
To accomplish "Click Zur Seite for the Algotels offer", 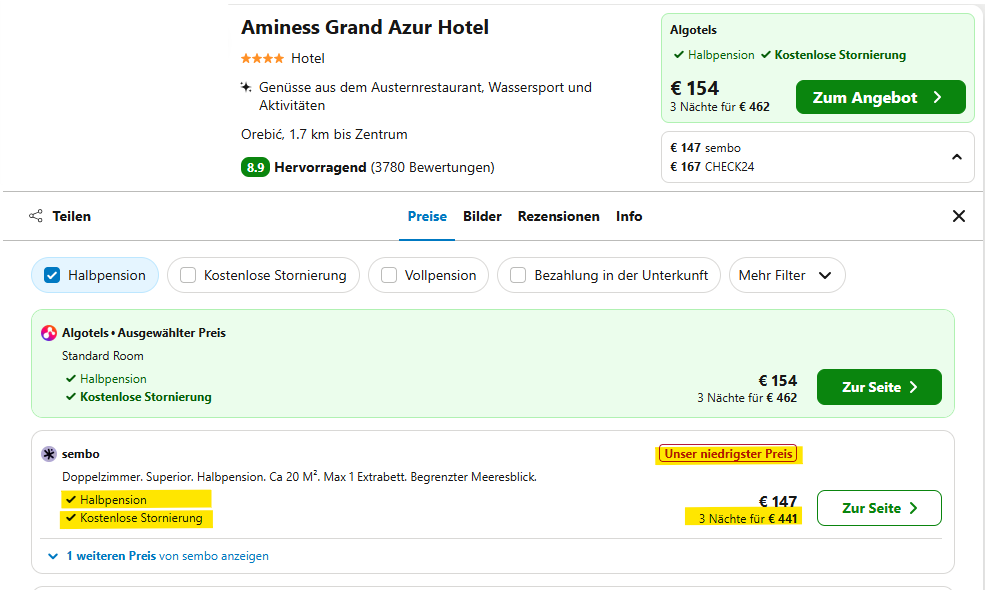I will pos(878,387).
